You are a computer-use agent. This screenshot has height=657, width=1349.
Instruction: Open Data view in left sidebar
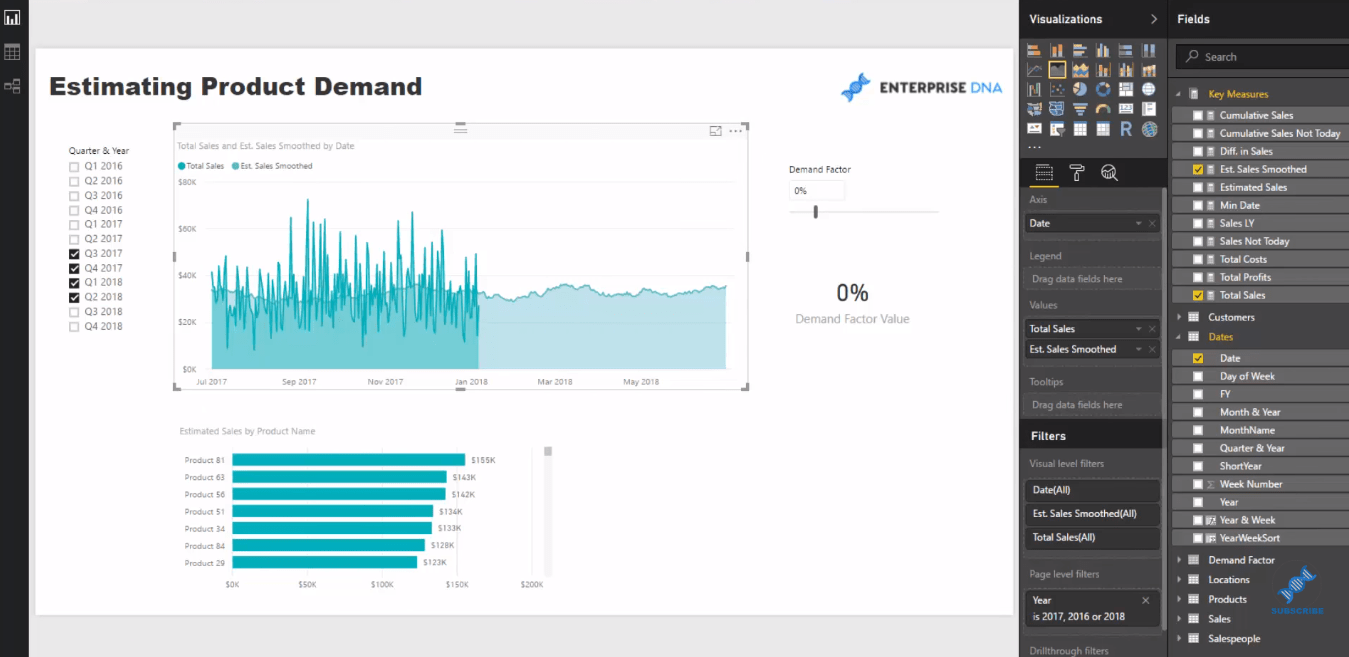[12, 52]
